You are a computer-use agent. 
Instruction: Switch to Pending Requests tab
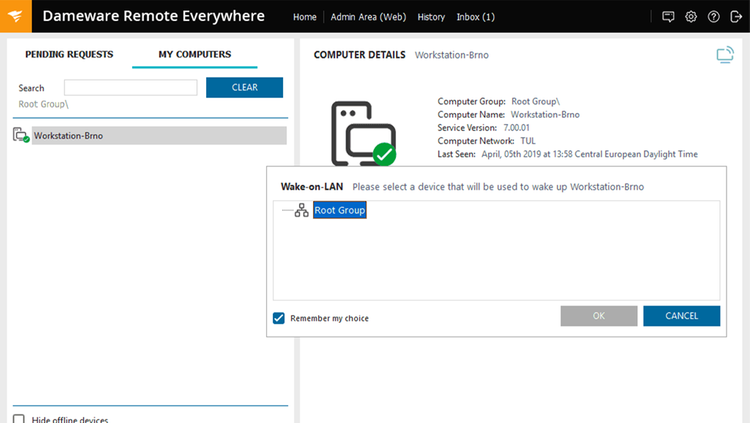69,54
